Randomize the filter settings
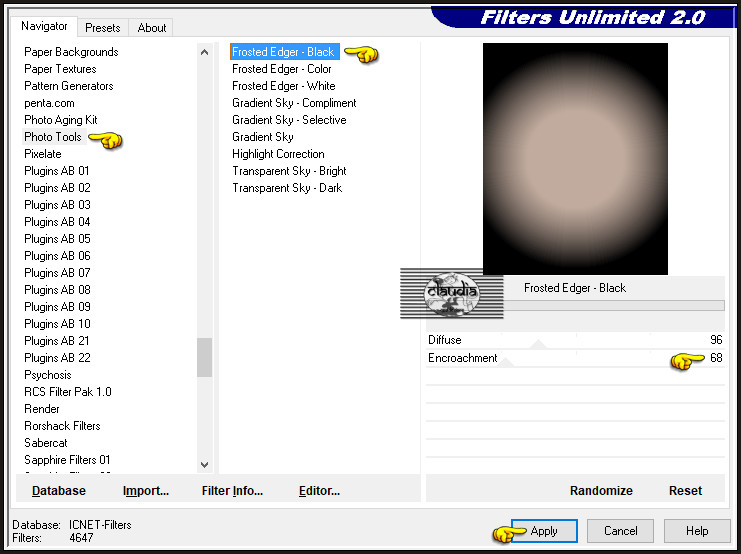 [601, 491]
